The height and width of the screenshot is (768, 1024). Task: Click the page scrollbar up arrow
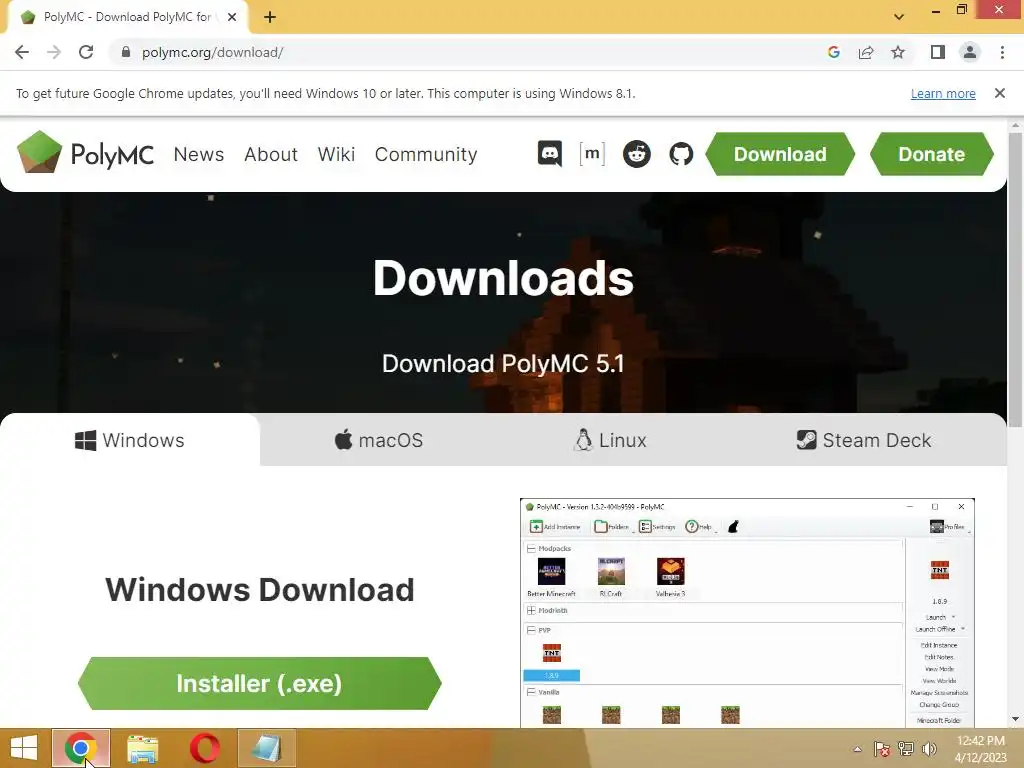pos(1016,125)
